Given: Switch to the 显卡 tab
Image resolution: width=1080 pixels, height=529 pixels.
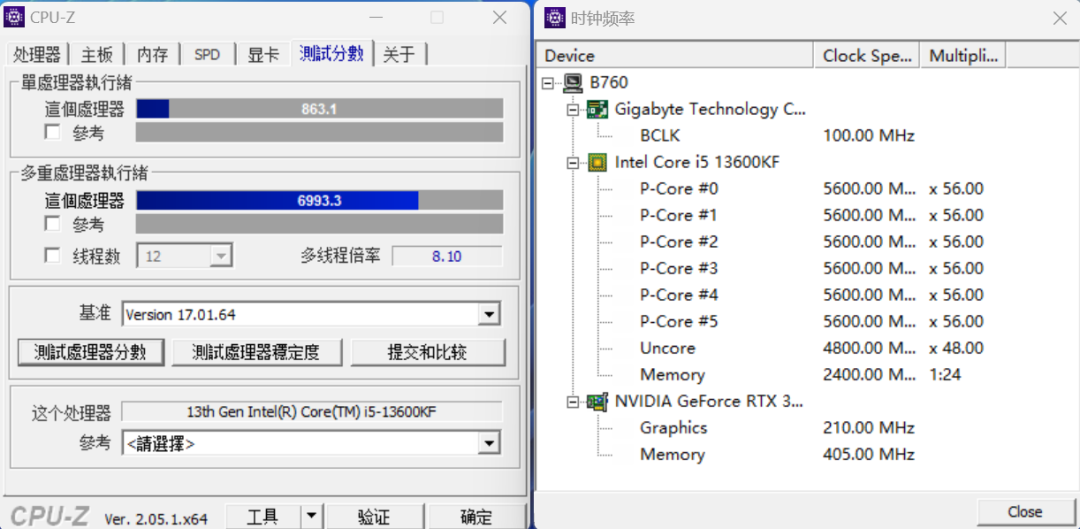Looking at the screenshot, I should [x=263, y=54].
